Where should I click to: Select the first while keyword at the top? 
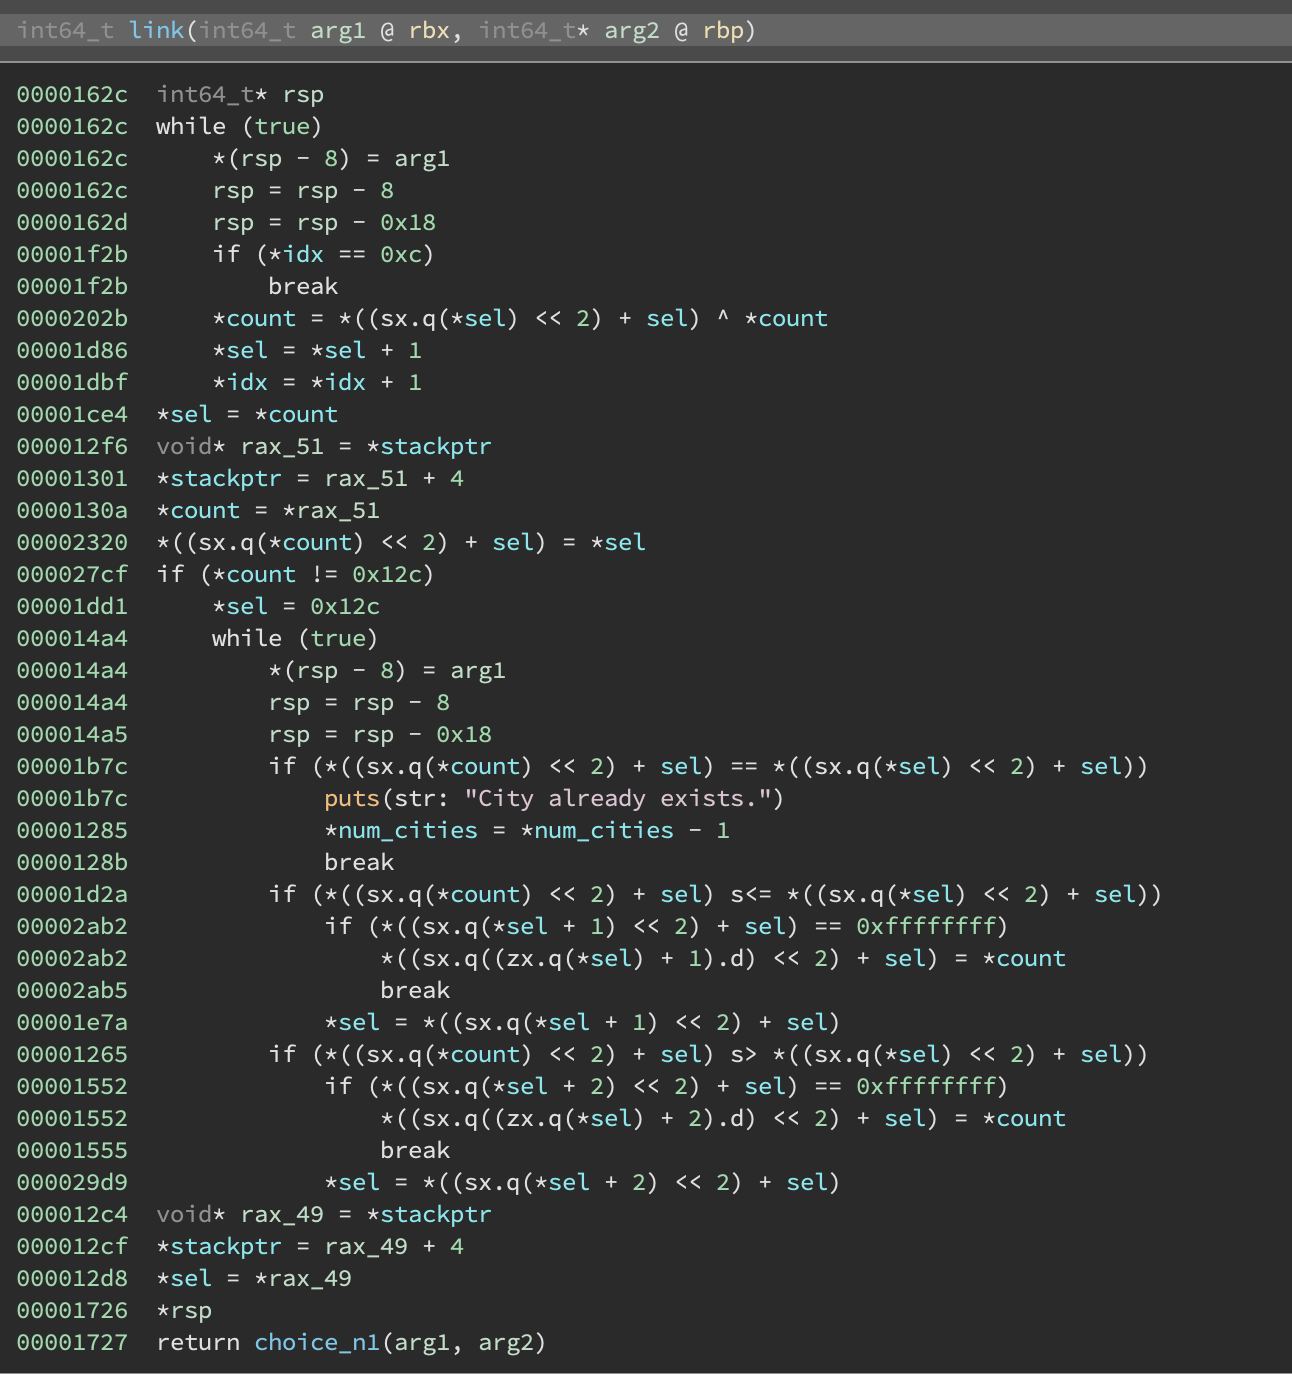click(190, 126)
